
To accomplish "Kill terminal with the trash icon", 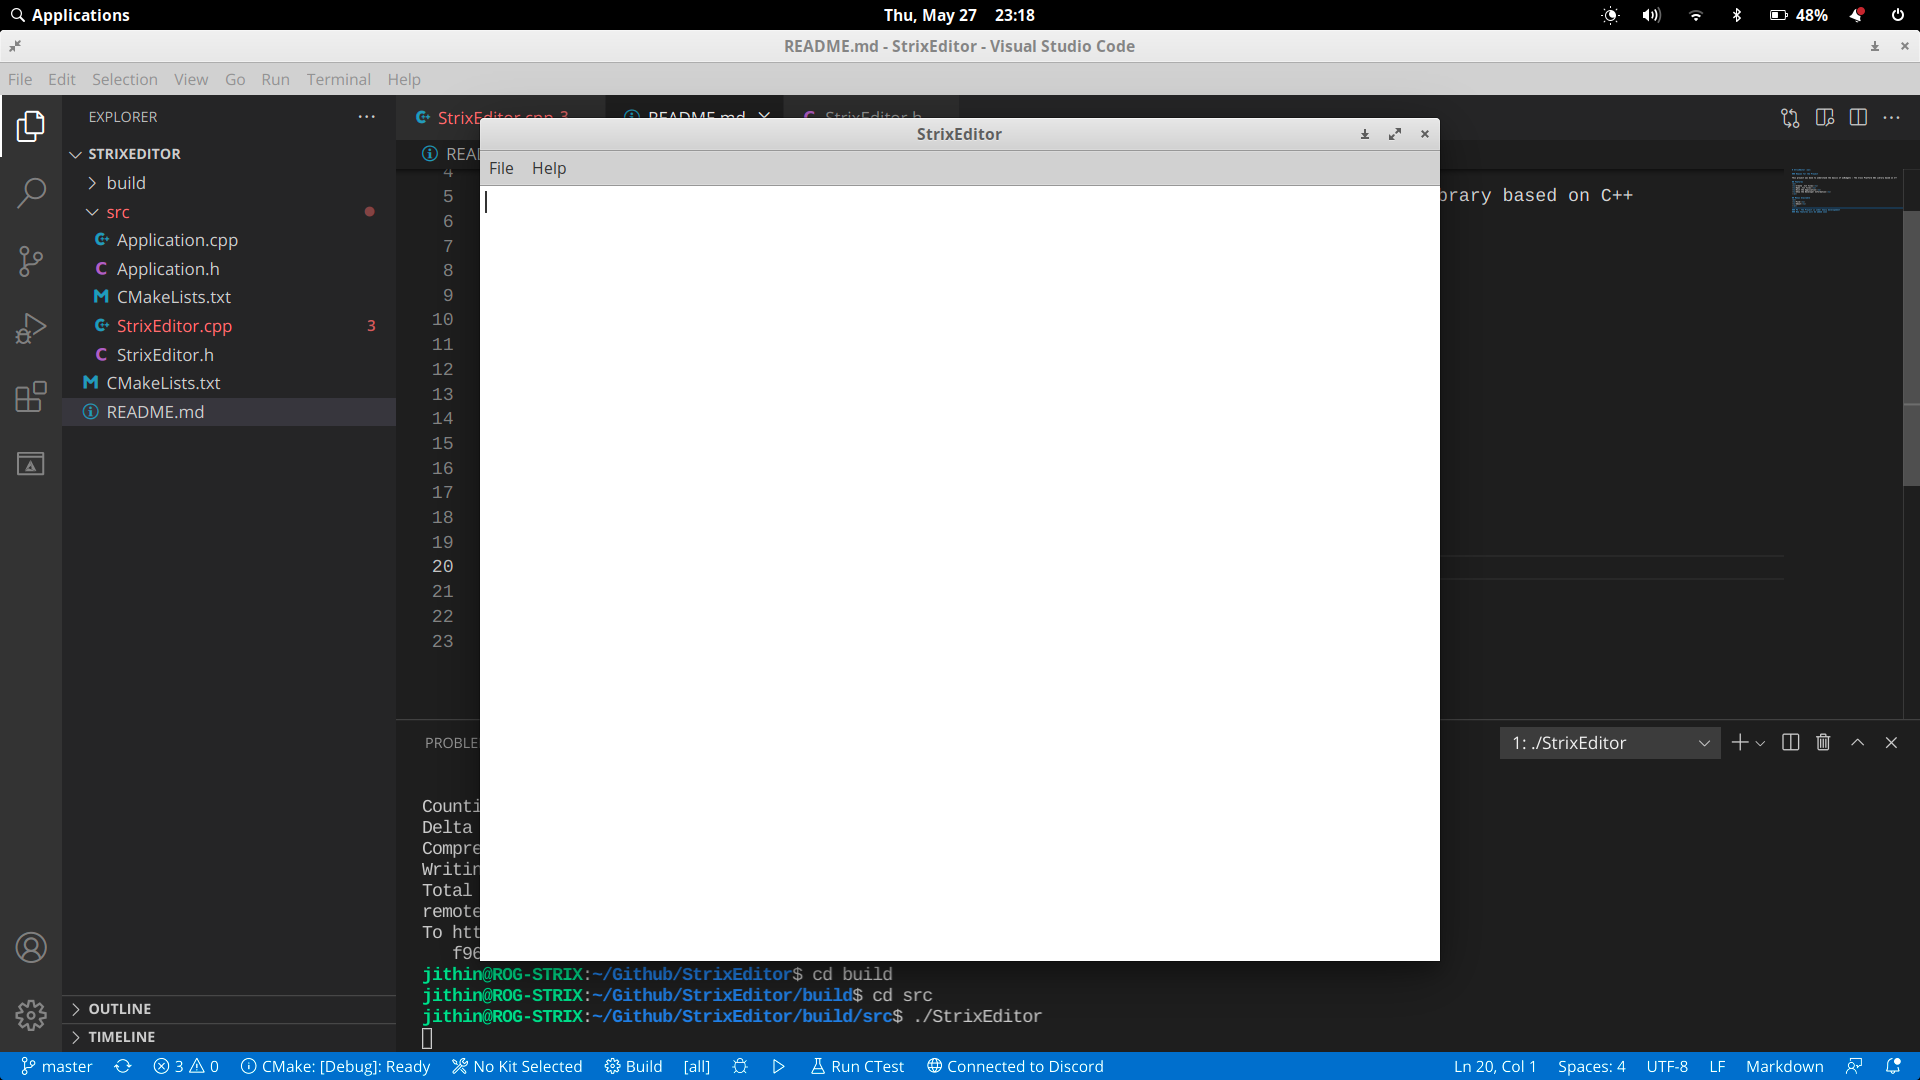I will coord(1823,742).
